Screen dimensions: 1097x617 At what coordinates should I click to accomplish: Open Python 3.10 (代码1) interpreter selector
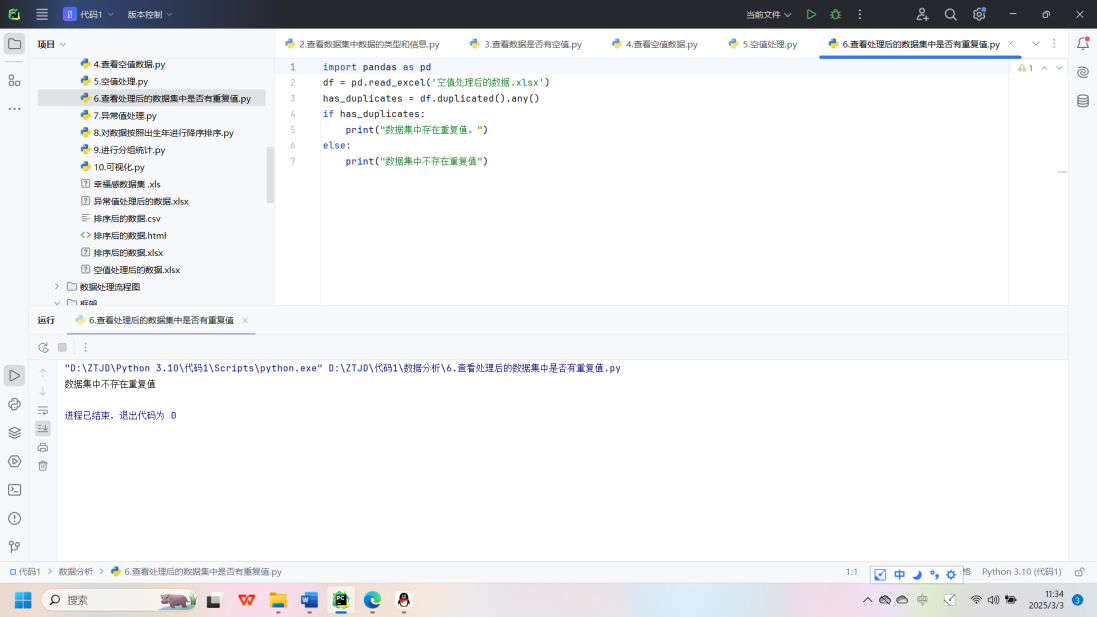pos(1021,572)
